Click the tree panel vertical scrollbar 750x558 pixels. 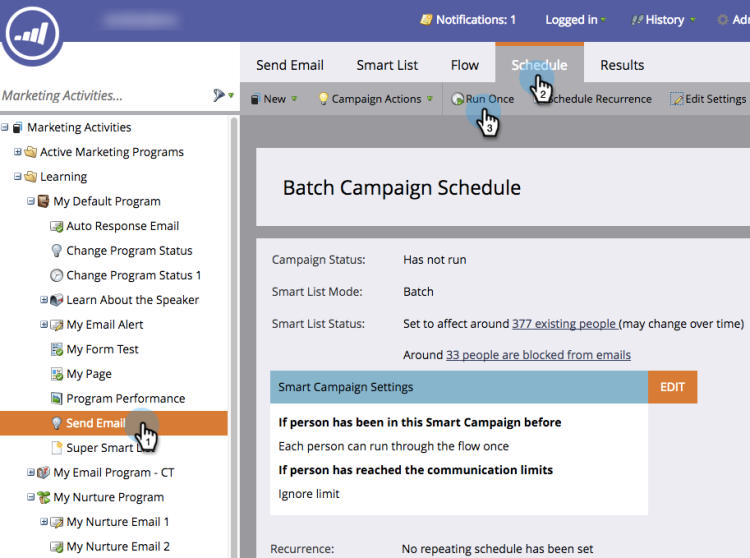point(234,335)
